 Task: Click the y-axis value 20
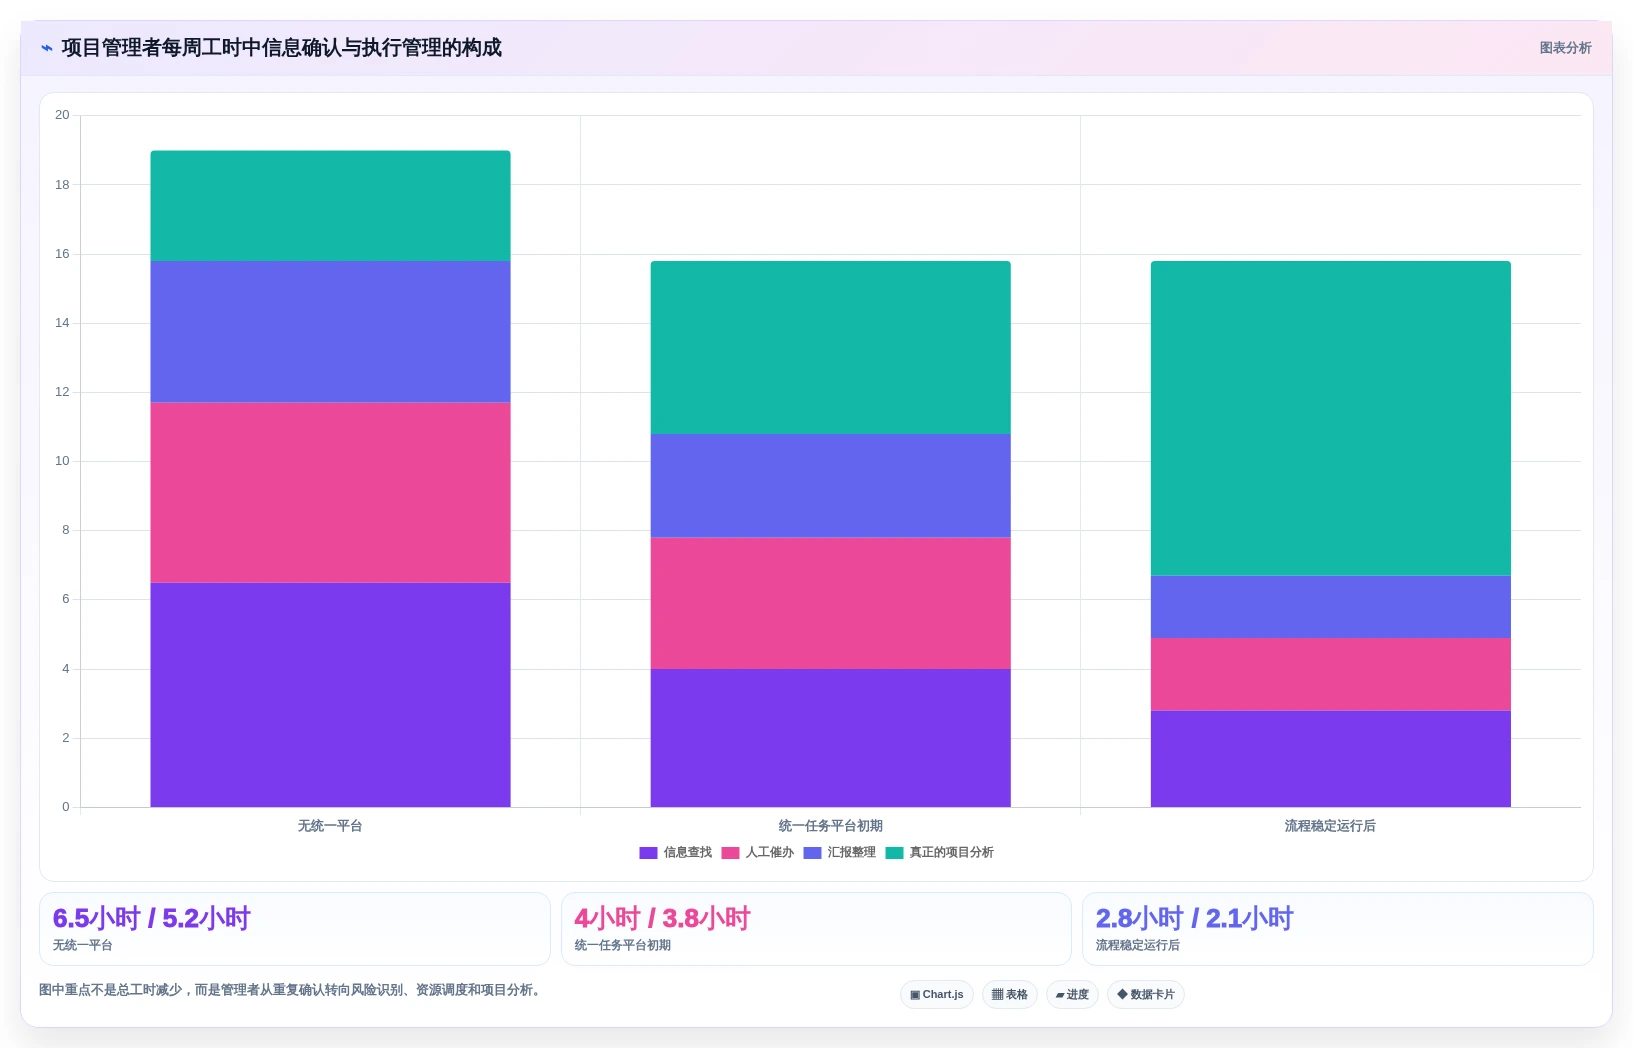tap(62, 115)
